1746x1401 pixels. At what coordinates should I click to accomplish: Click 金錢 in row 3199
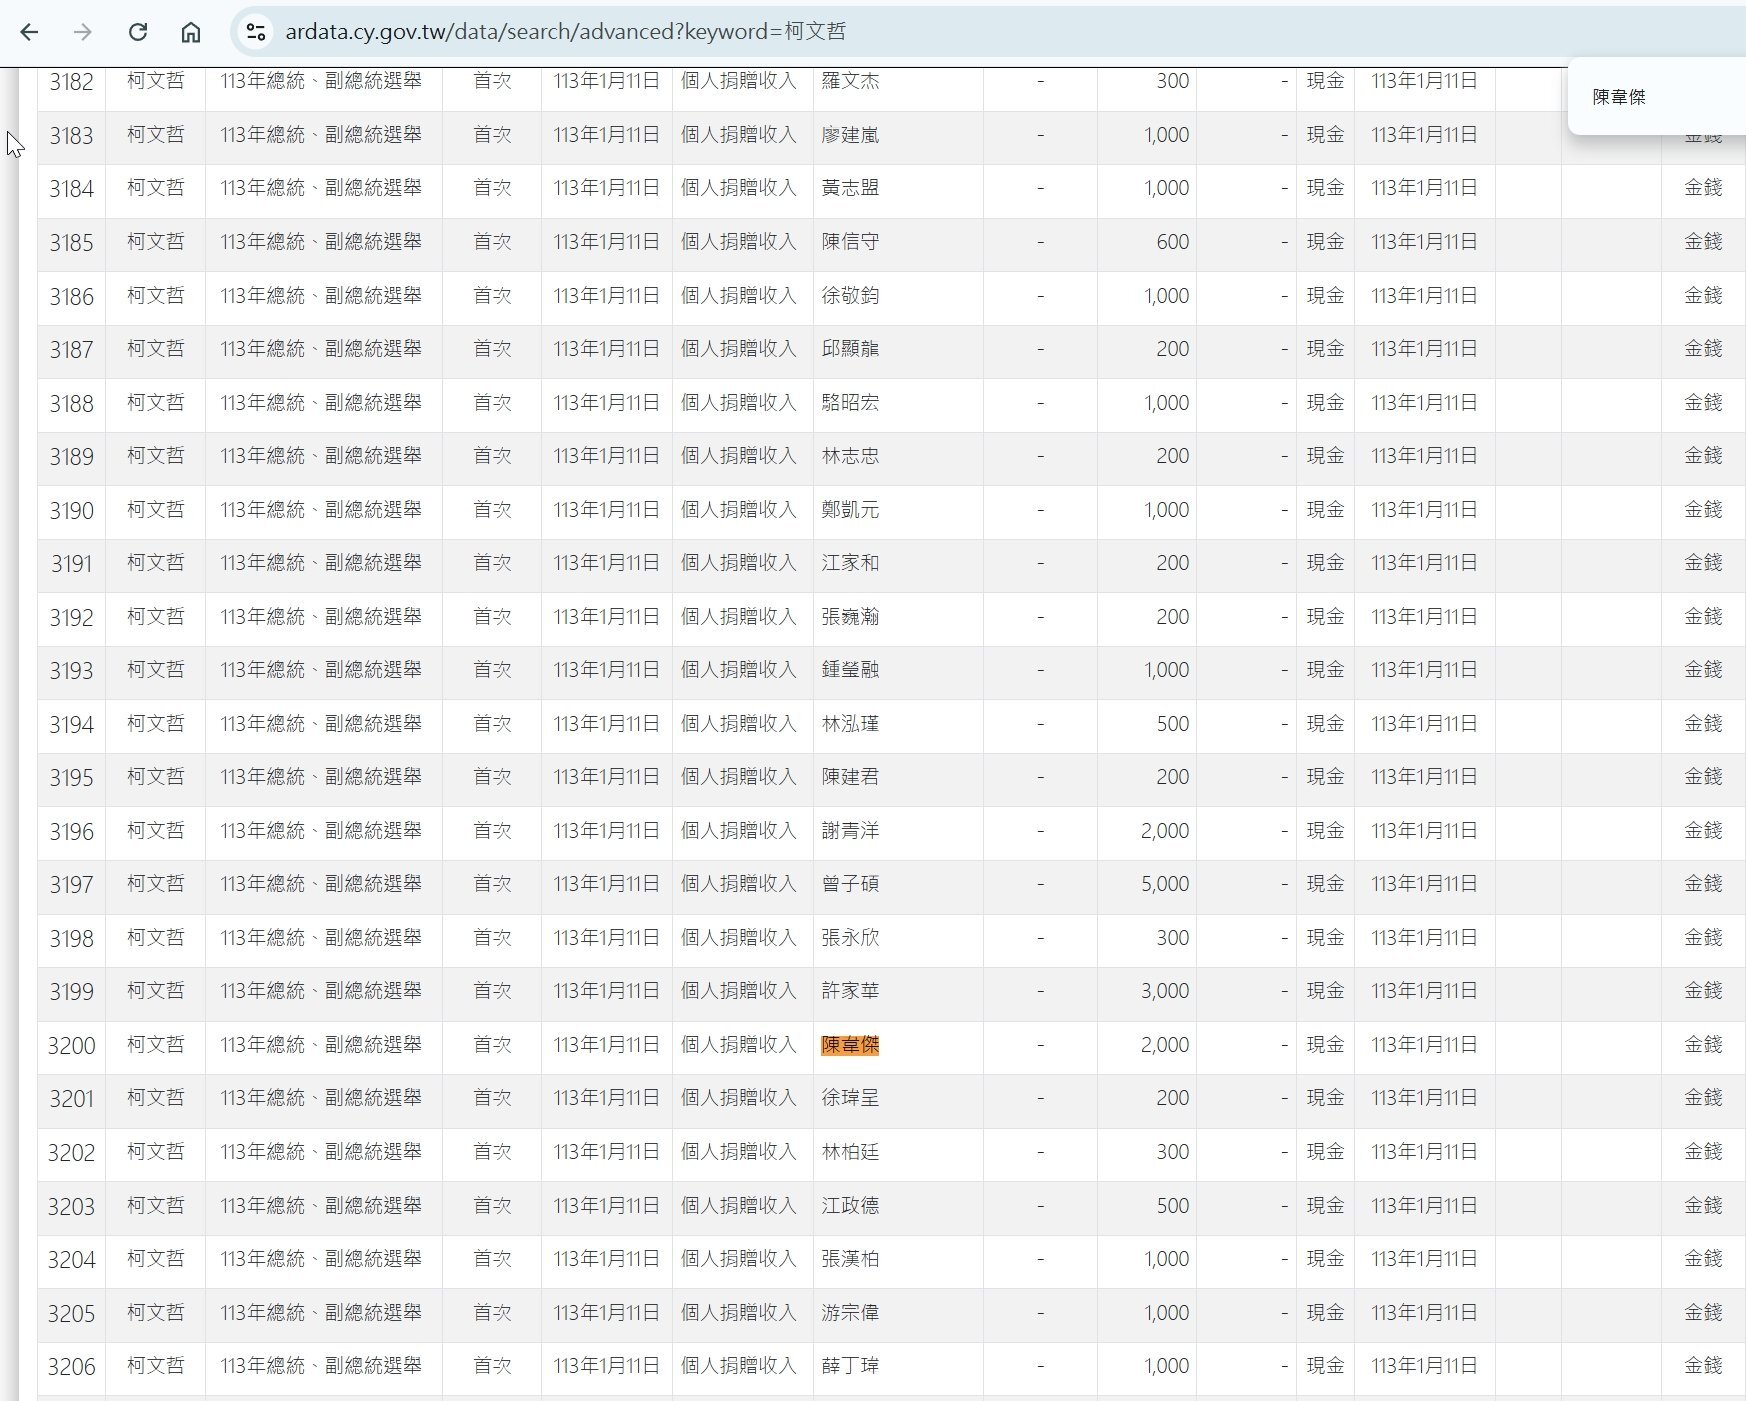tap(1703, 991)
